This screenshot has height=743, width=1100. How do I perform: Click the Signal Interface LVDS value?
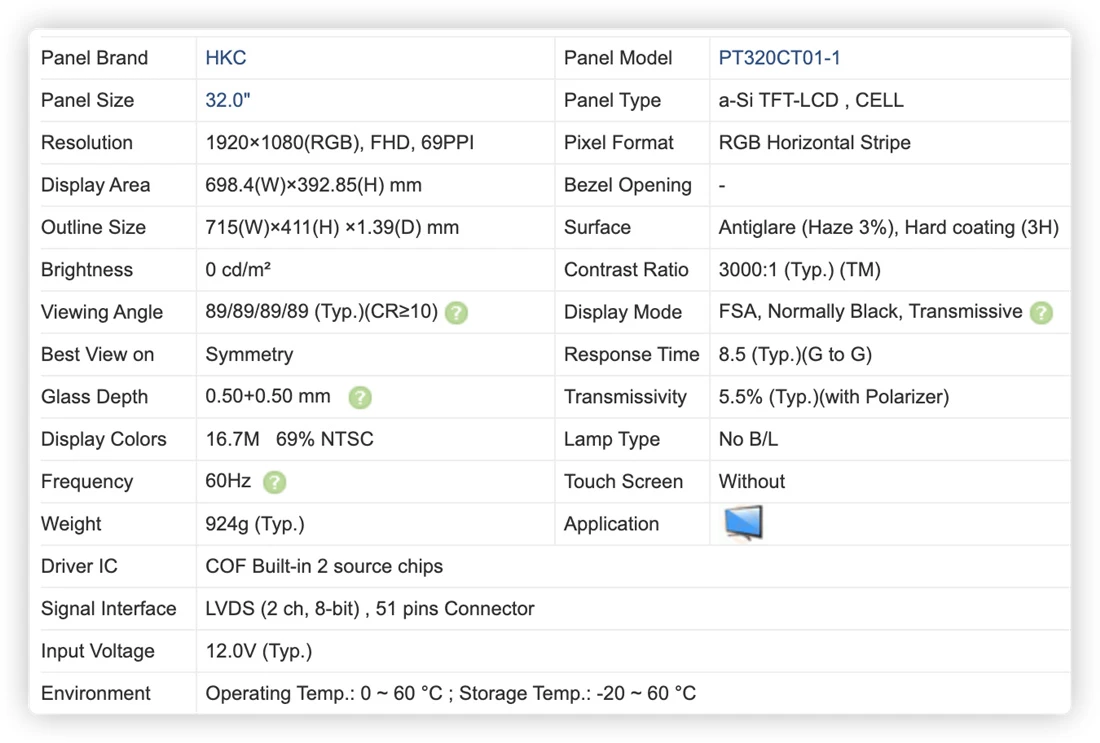click(370, 608)
